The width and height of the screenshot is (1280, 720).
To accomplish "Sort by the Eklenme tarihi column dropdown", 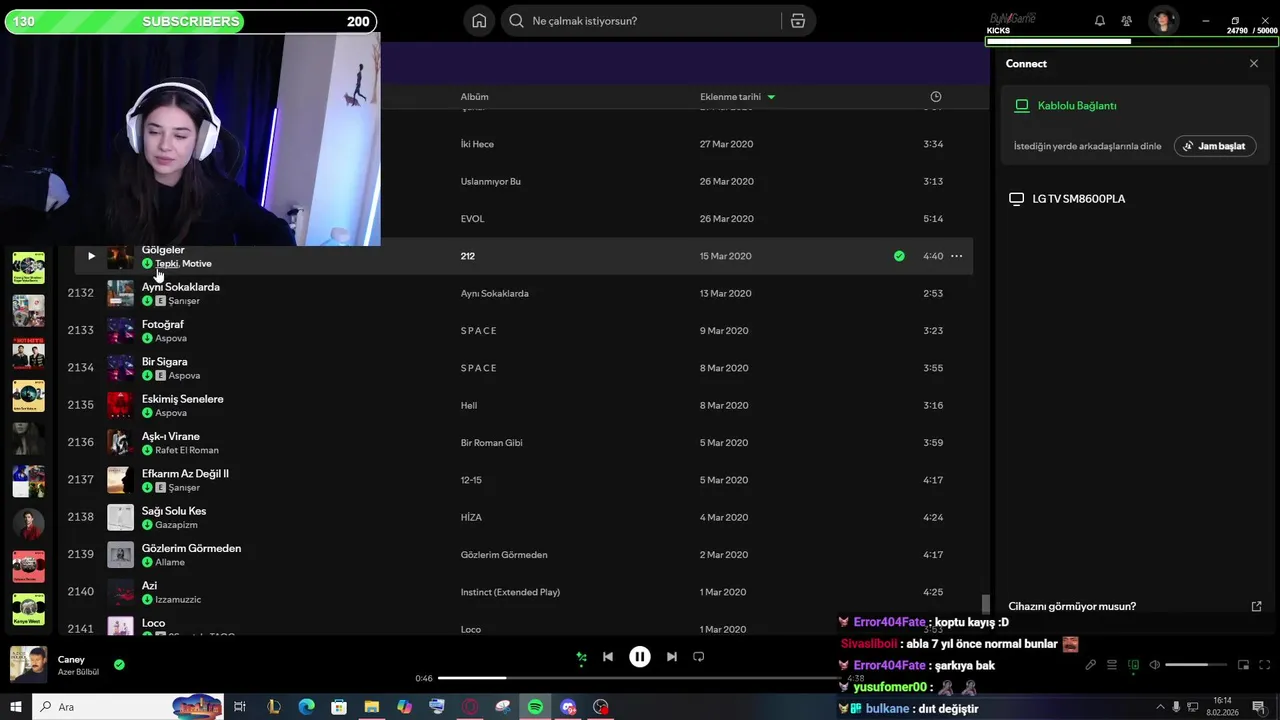I will (738, 97).
